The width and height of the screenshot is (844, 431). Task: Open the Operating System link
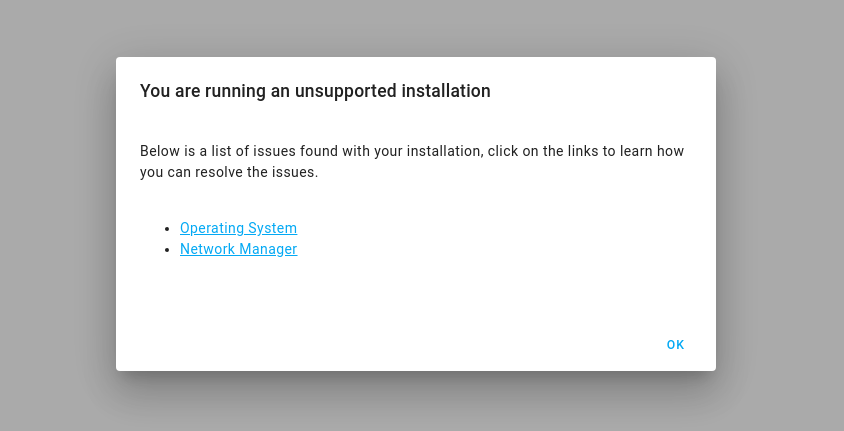pos(238,228)
